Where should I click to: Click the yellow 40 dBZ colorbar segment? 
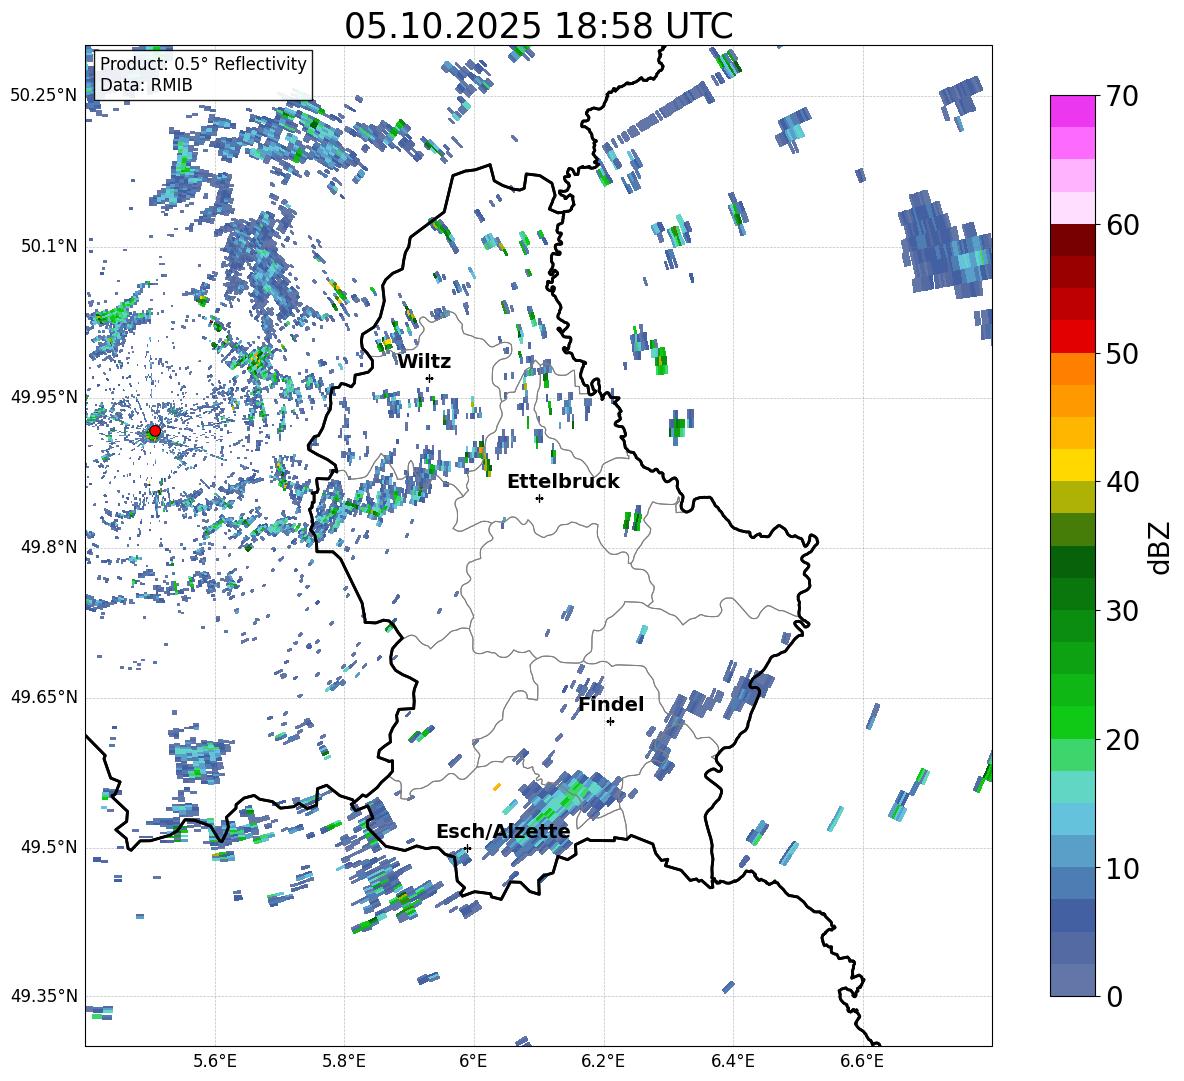tap(1072, 465)
